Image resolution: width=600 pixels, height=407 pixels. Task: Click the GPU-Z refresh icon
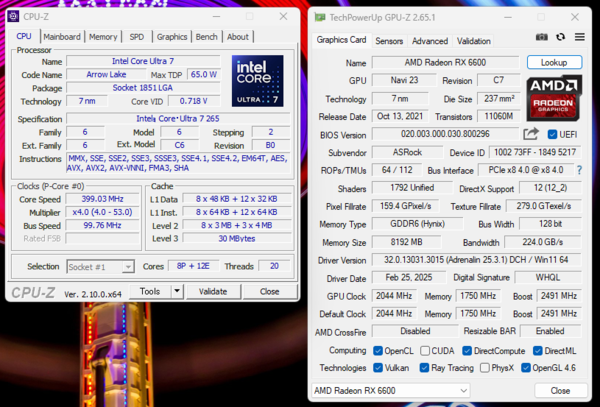561,37
